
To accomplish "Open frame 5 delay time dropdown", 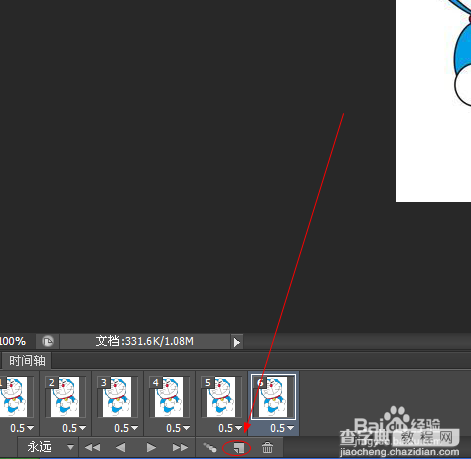I will click(230, 428).
